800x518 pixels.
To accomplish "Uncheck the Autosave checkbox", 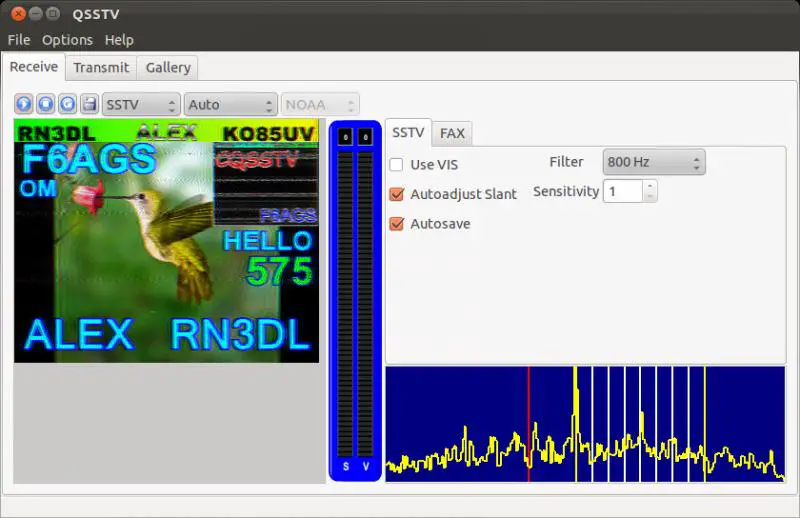I will (396, 224).
